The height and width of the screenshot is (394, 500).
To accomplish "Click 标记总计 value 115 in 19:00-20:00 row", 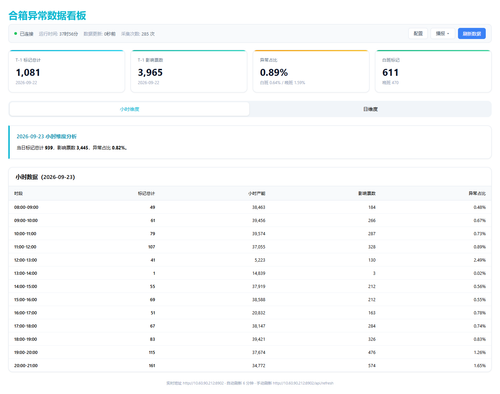I will pos(152,352).
